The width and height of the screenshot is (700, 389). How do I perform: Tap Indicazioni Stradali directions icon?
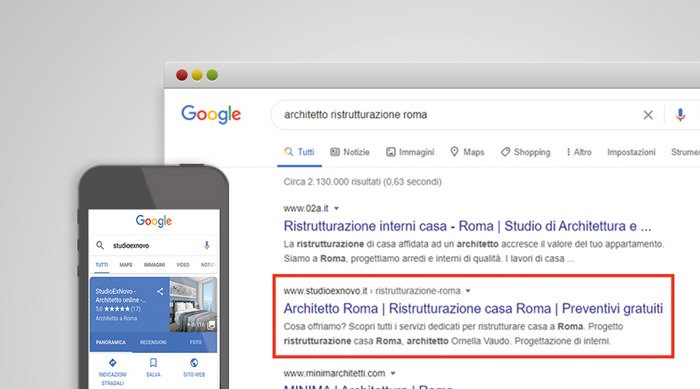click(x=112, y=363)
